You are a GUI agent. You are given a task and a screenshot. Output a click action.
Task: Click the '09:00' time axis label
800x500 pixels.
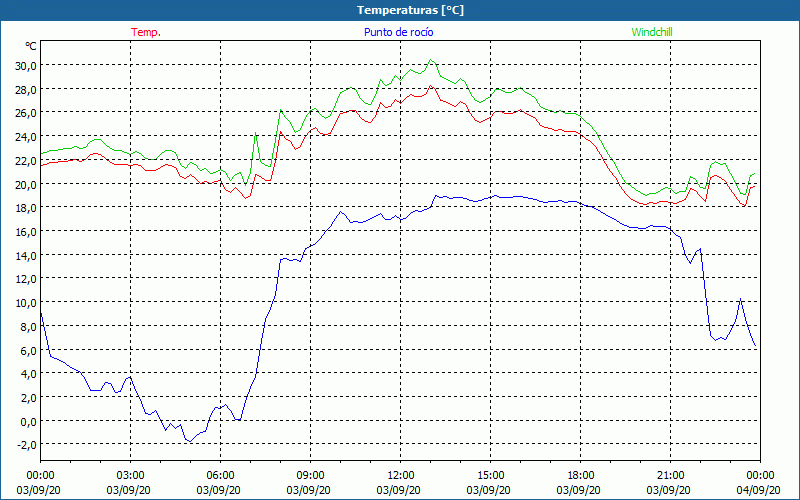[x=311, y=476]
